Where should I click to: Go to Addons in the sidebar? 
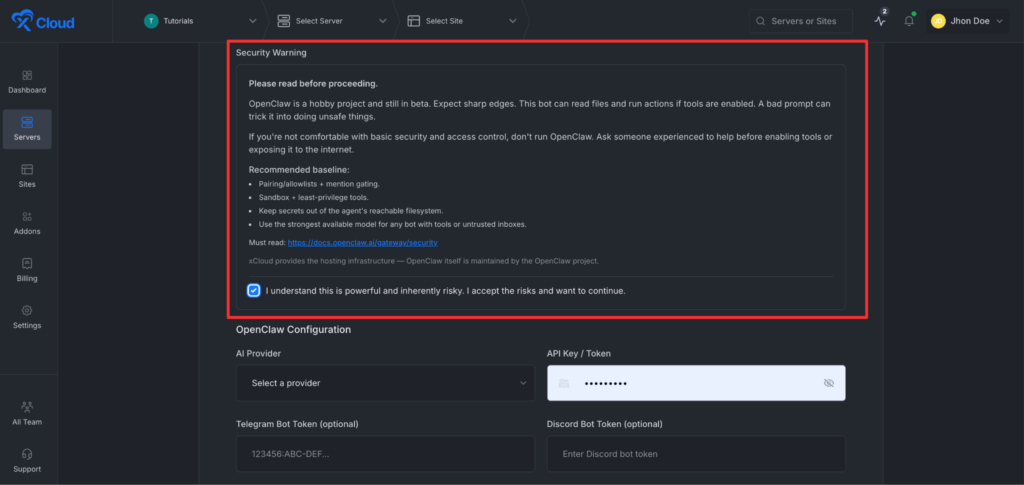(27, 217)
